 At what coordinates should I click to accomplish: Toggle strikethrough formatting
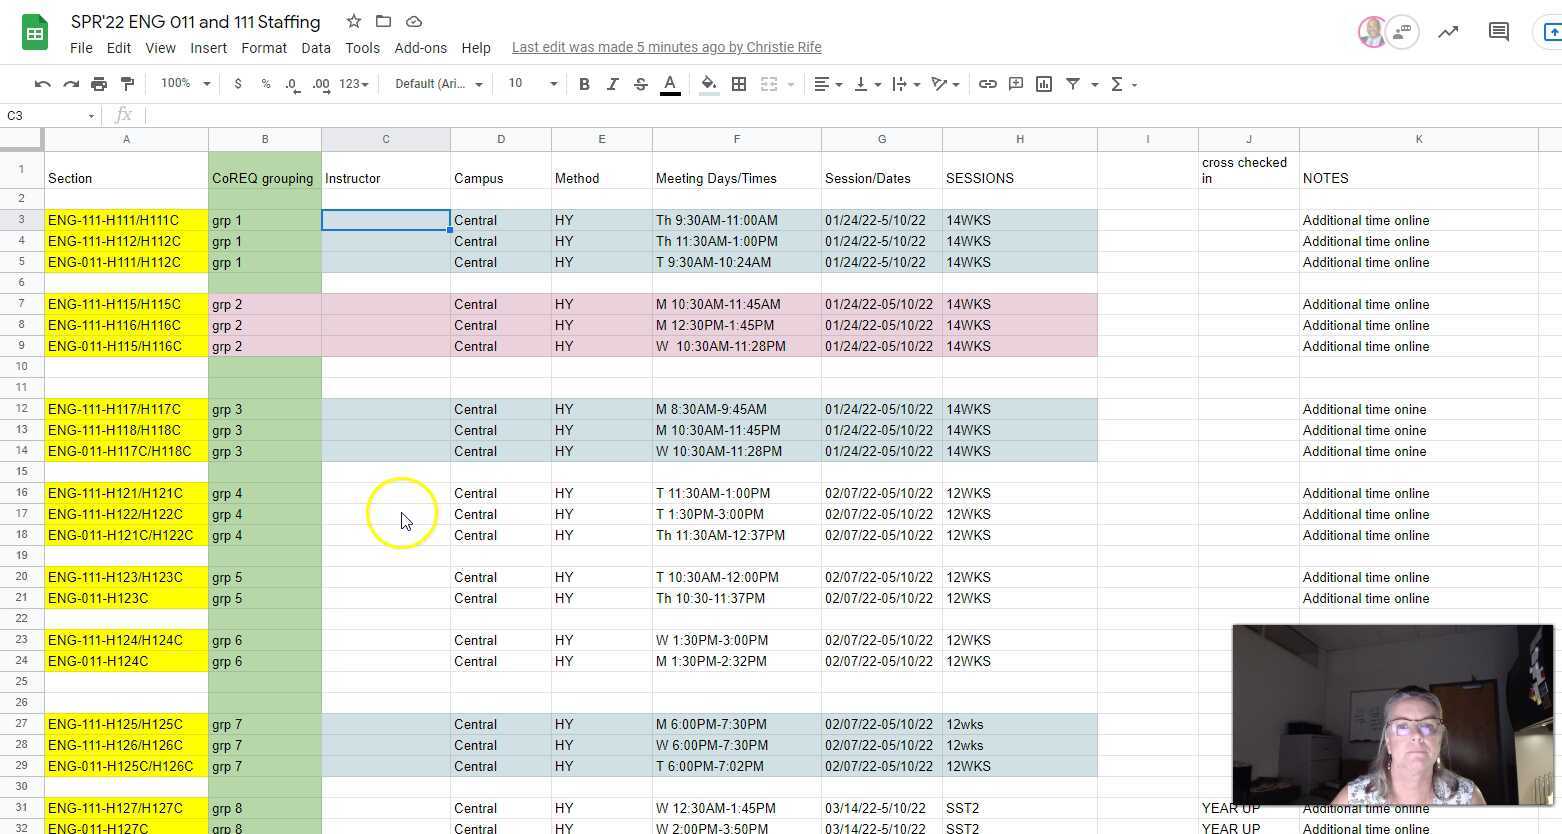click(x=640, y=83)
